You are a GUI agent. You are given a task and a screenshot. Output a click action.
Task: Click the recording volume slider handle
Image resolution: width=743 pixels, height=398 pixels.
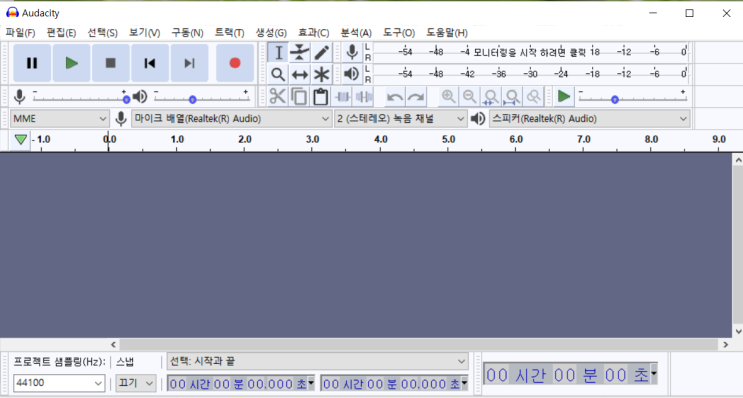[127, 100]
